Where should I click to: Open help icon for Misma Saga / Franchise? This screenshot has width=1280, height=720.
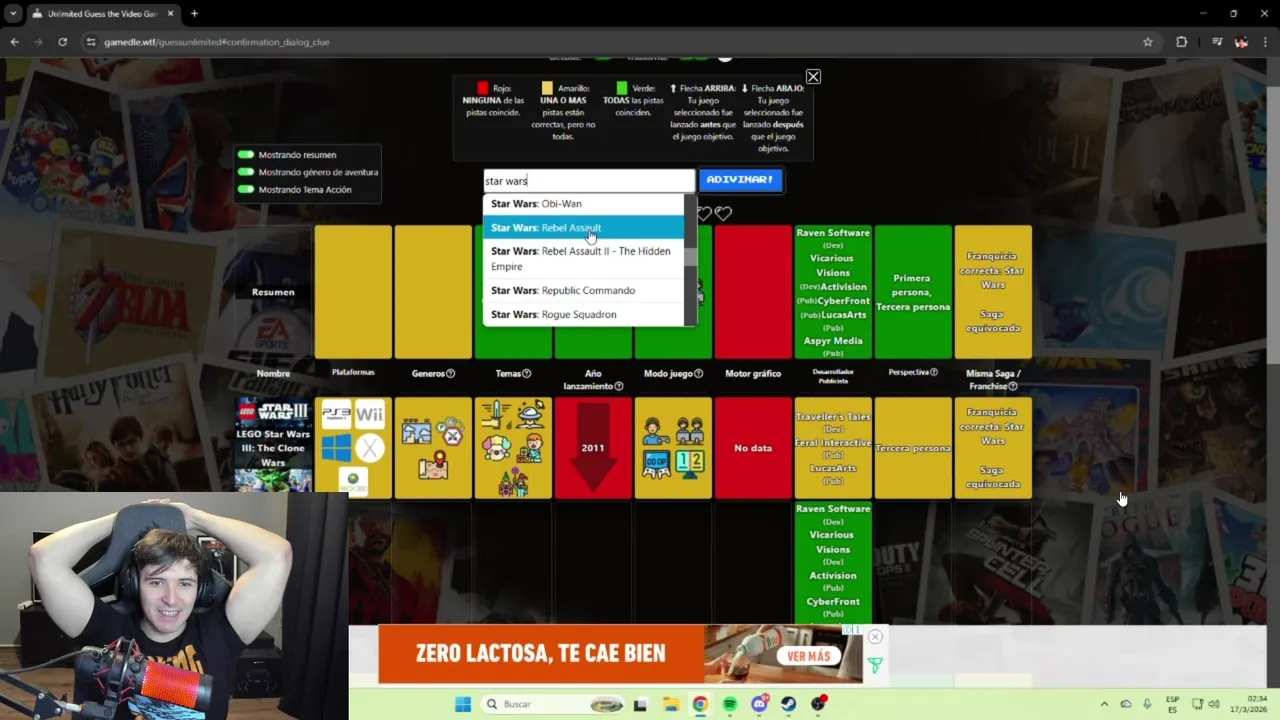pos(1013,386)
